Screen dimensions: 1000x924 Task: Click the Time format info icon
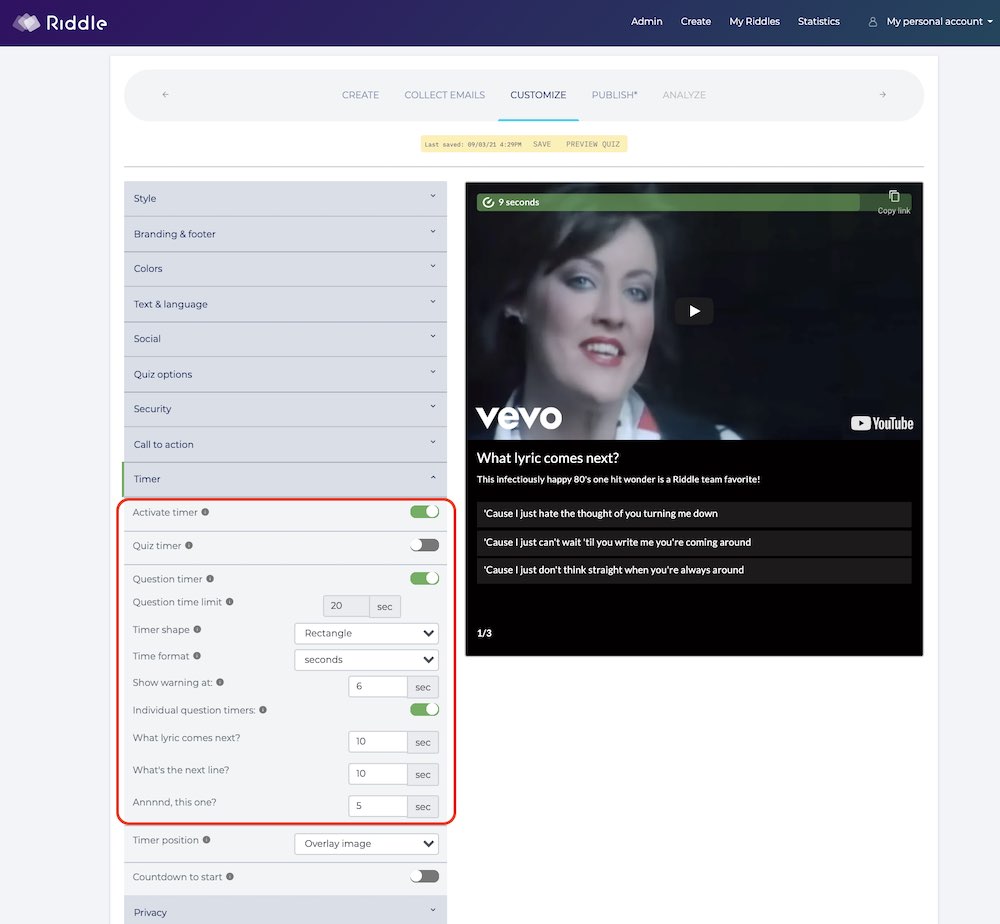(197, 656)
